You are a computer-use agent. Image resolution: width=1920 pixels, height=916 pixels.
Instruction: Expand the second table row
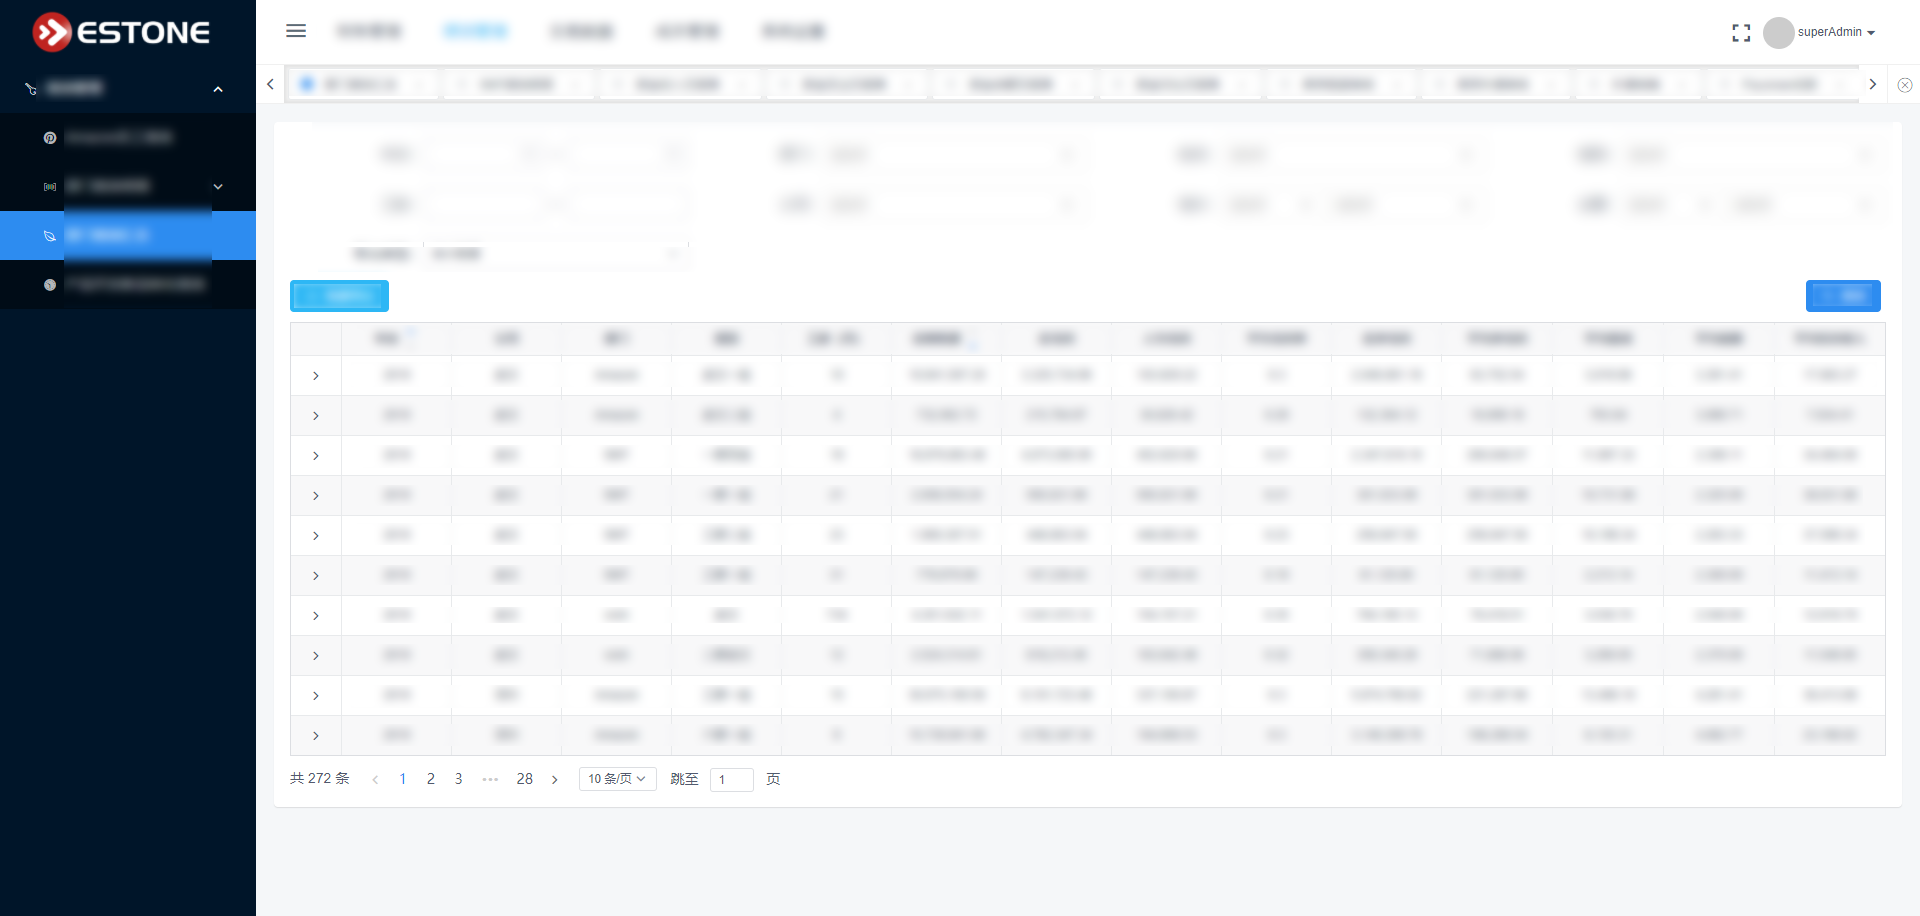click(316, 416)
